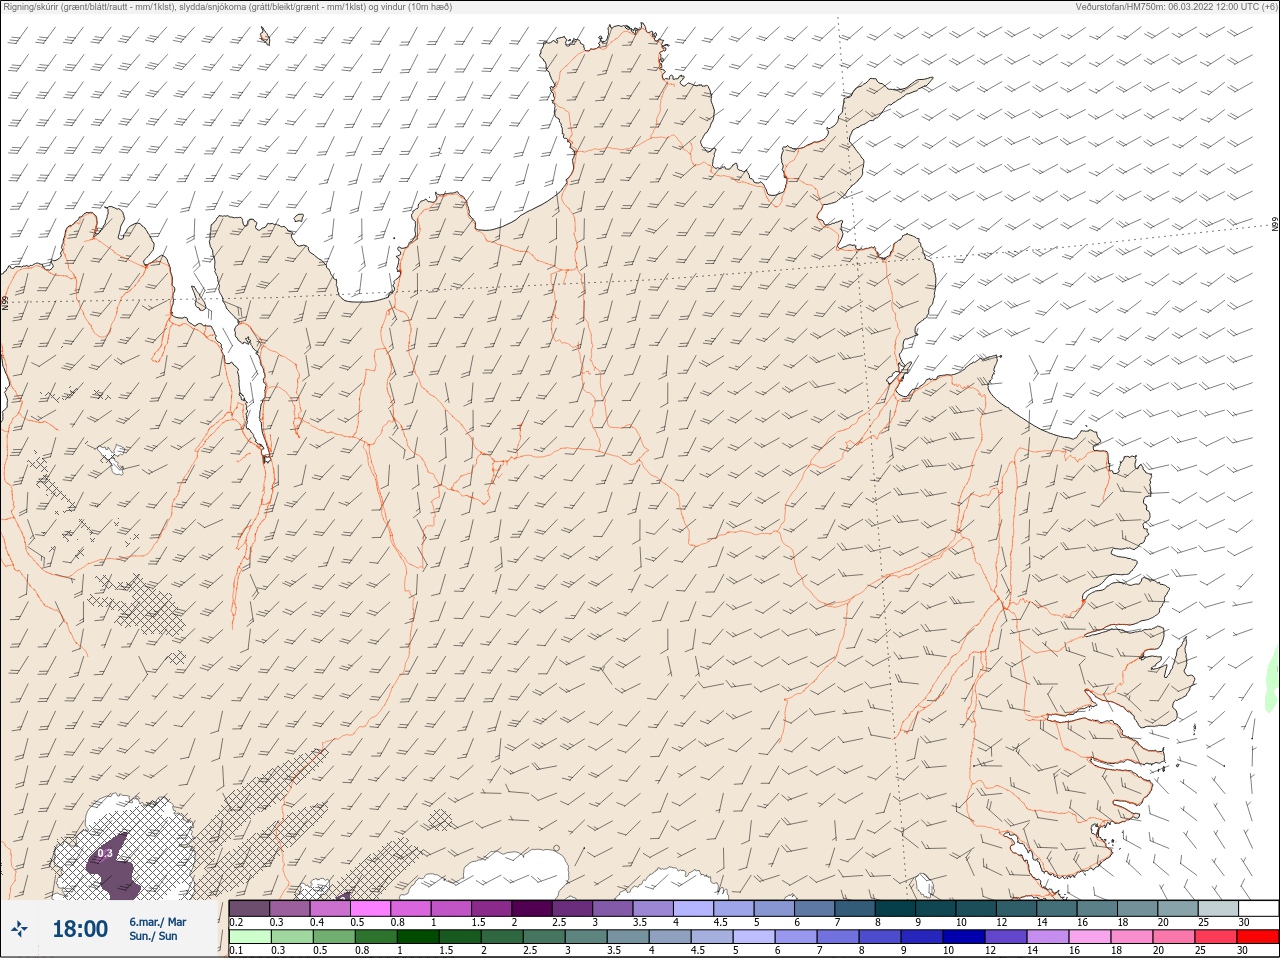
Task: Click the weekday text 'Sun./ Sun'
Action: [153, 936]
